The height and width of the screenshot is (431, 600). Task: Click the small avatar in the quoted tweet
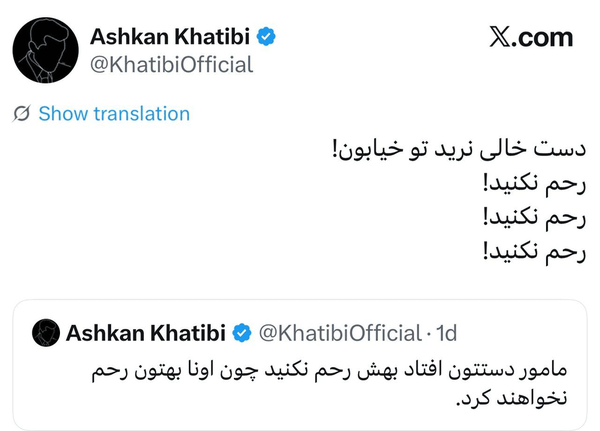pos(44,332)
